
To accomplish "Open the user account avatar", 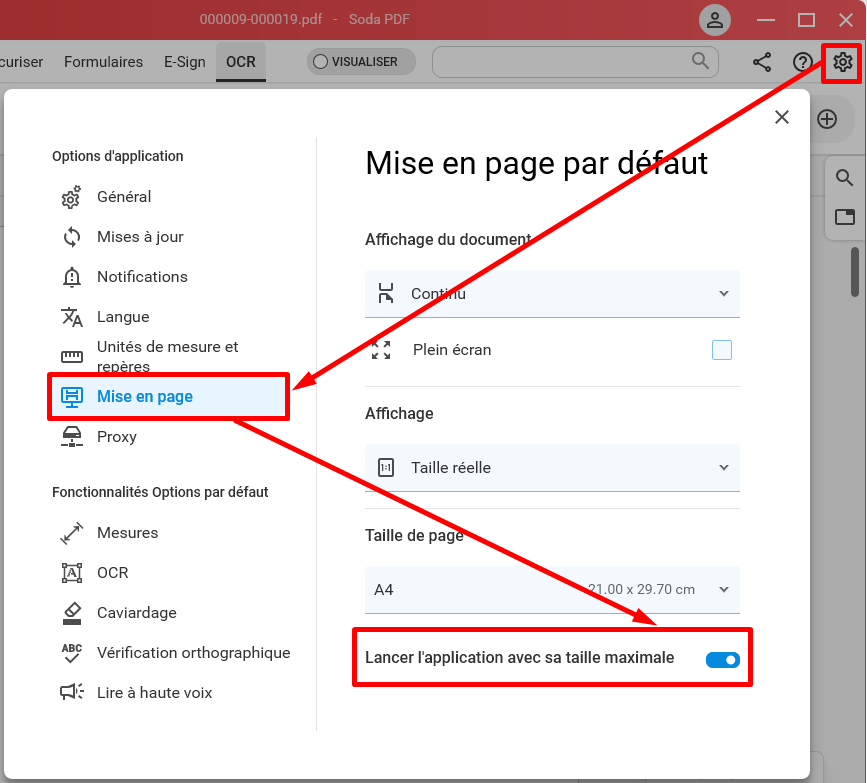I will [714, 20].
